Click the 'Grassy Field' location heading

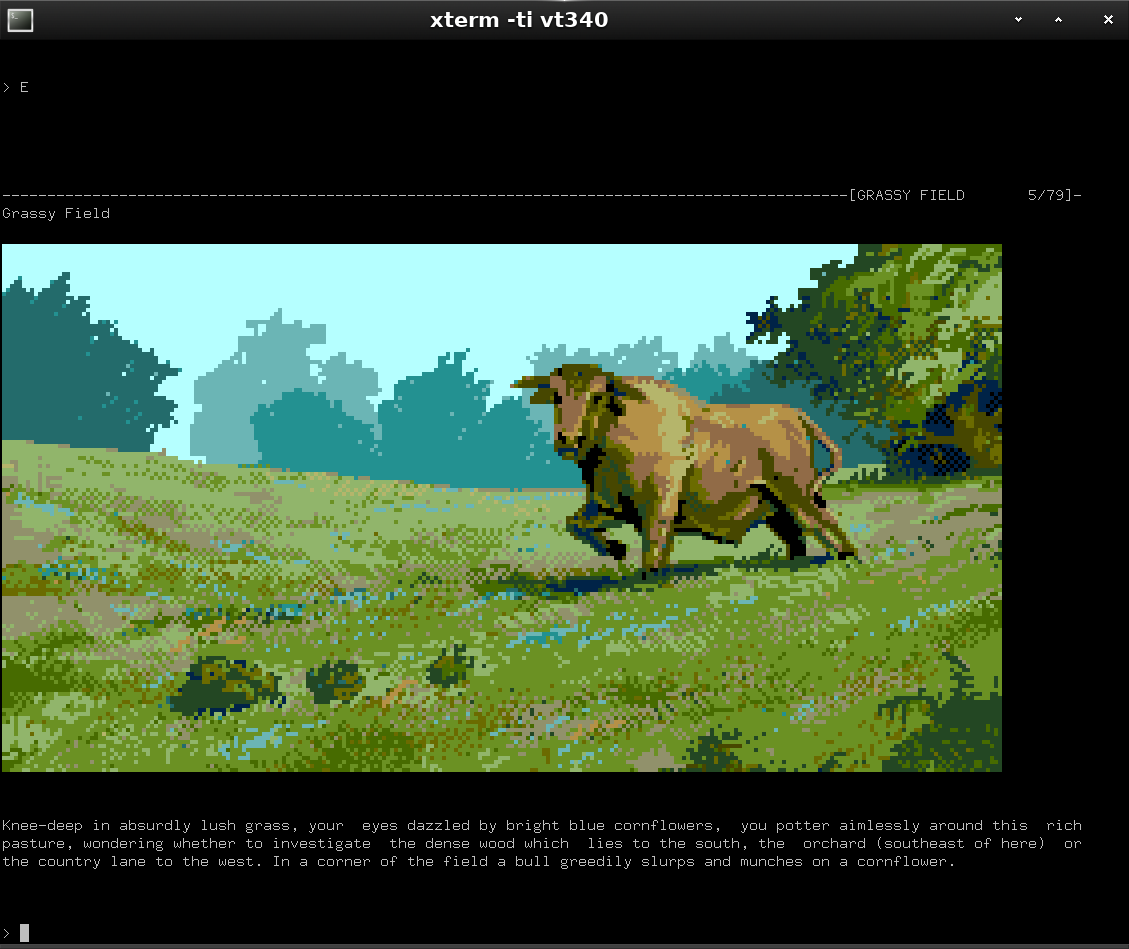pyautogui.click(x=56, y=213)
